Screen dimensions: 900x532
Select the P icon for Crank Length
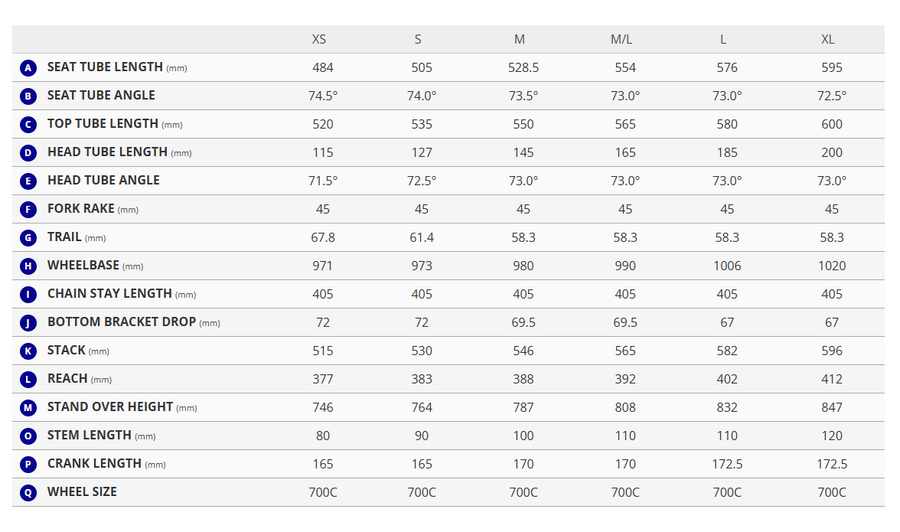point(28,464)
